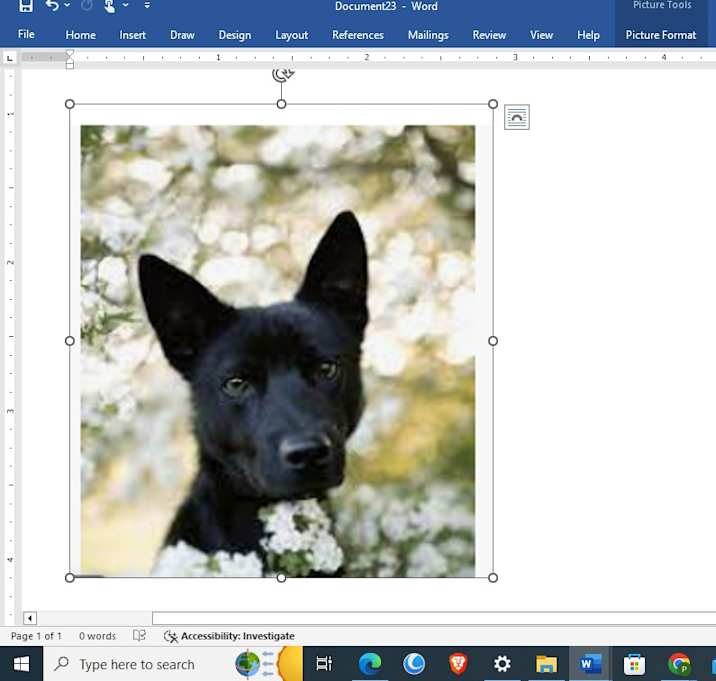Click the bottom-middle picture sizing handle
The image size is (716, 681).
click(282, 578)
